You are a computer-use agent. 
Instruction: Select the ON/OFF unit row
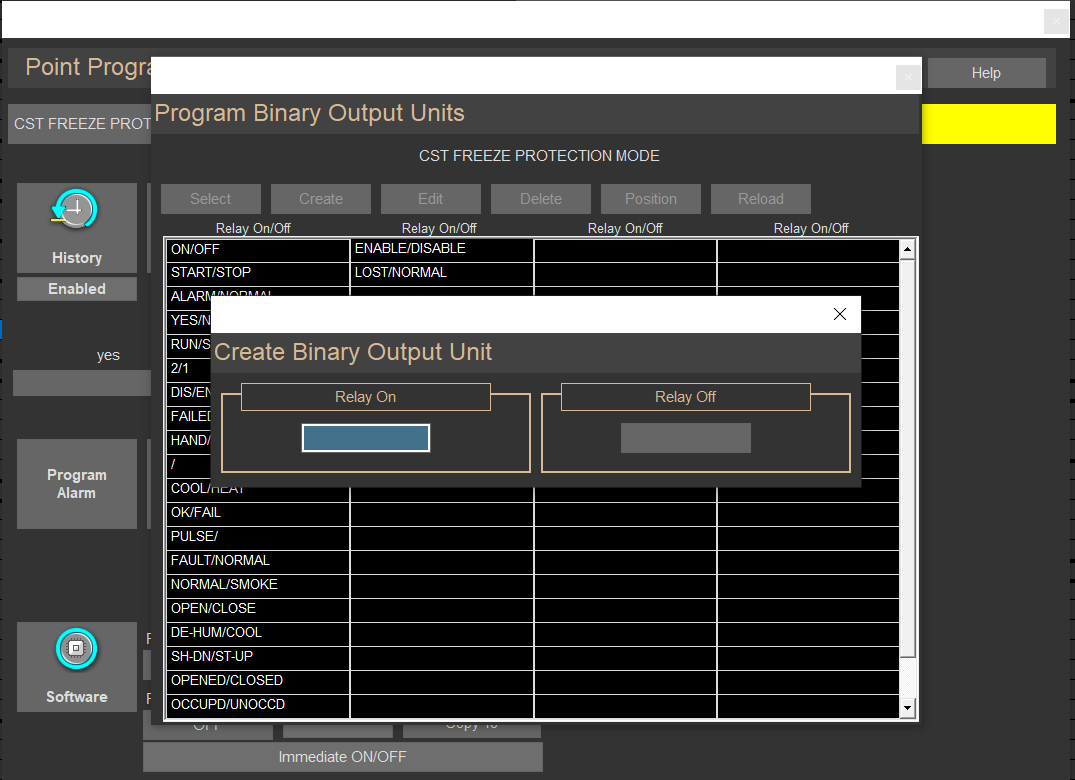click(x=258, y=249)
